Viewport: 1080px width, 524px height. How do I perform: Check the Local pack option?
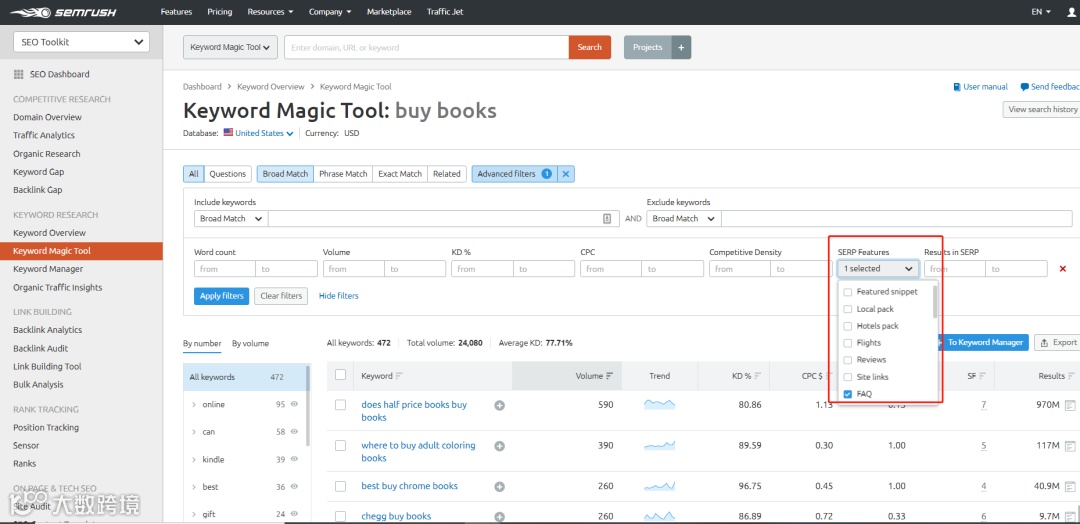point(848,309)
